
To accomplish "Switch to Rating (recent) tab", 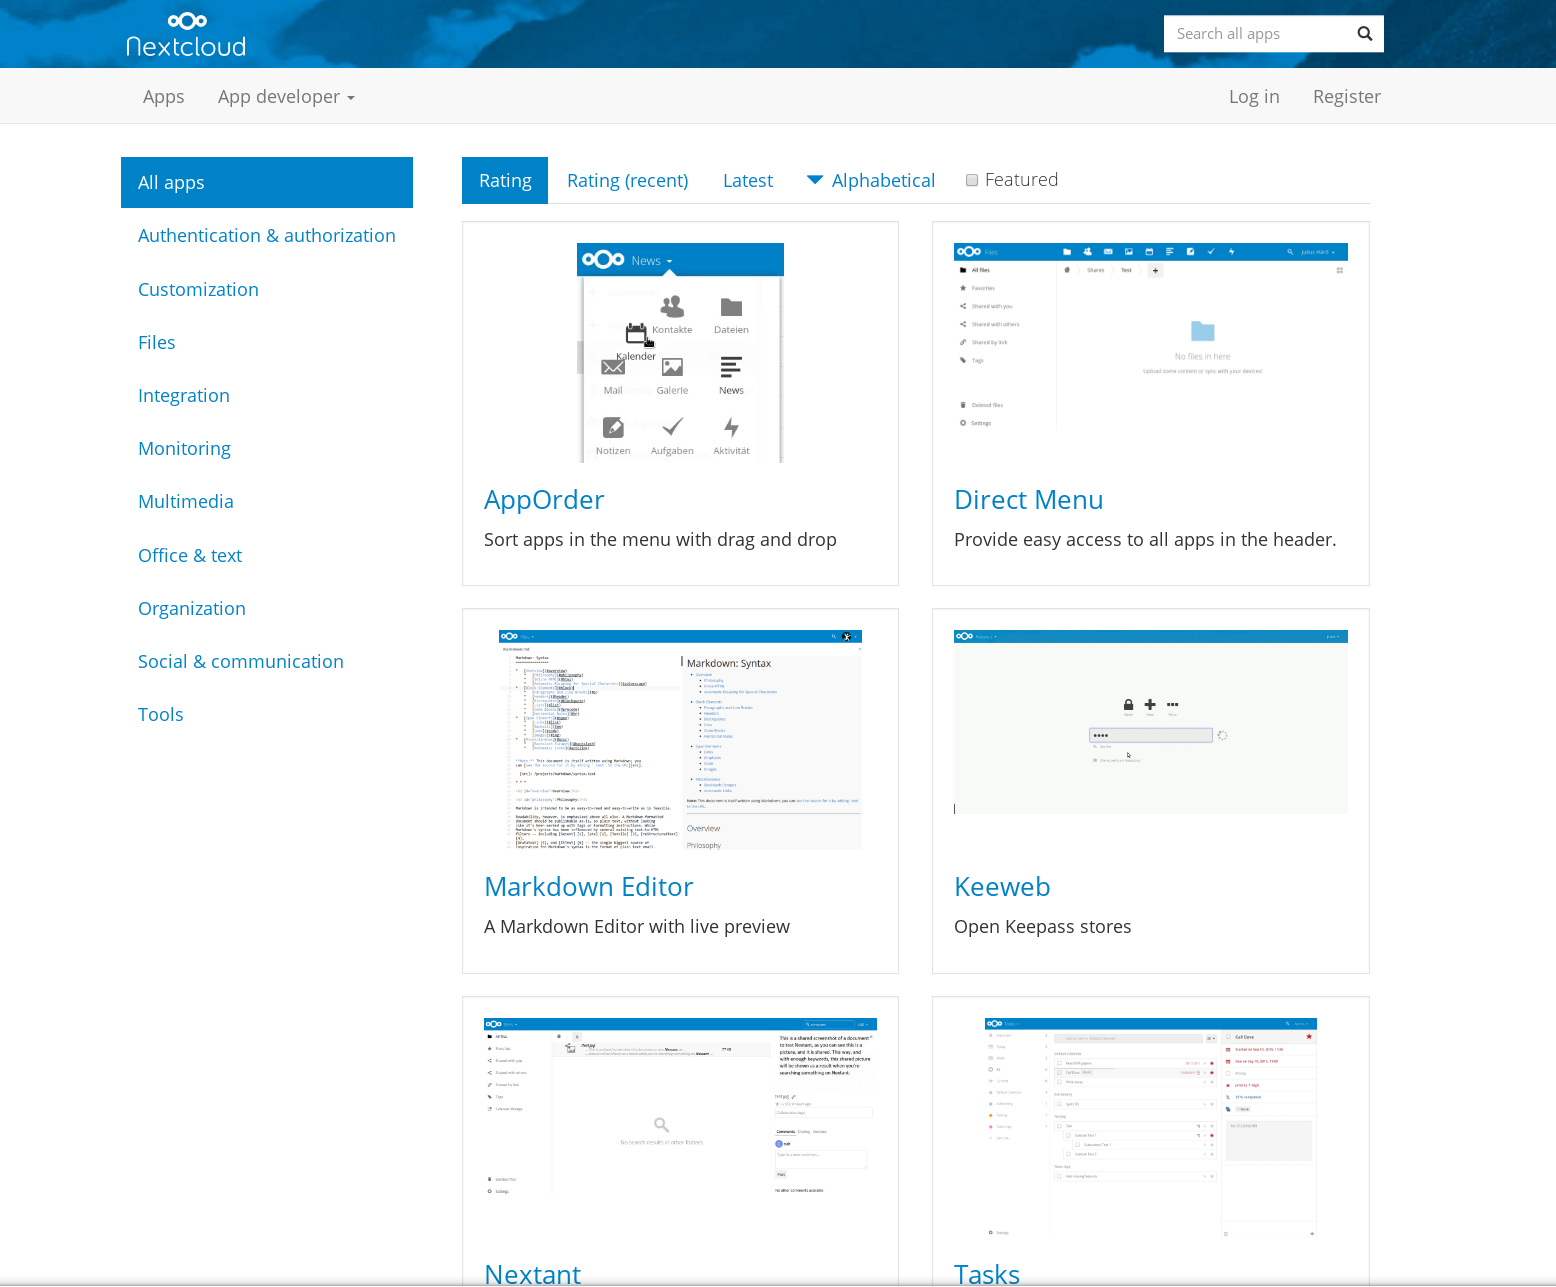I will pos(628,180).
